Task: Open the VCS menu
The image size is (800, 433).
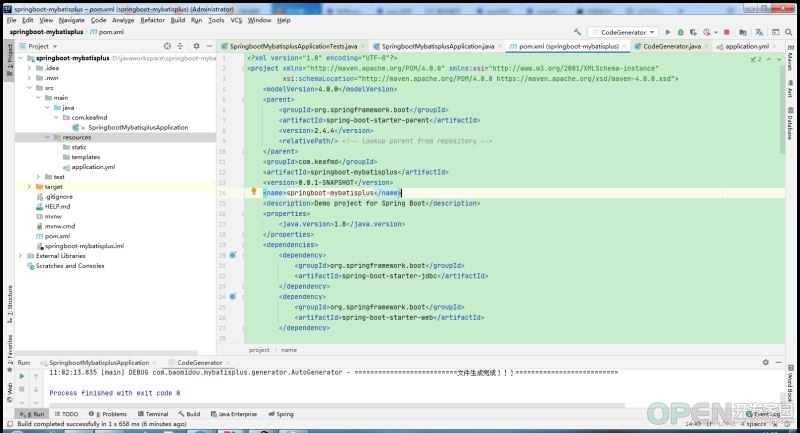Action: click(x=236, y=20)
